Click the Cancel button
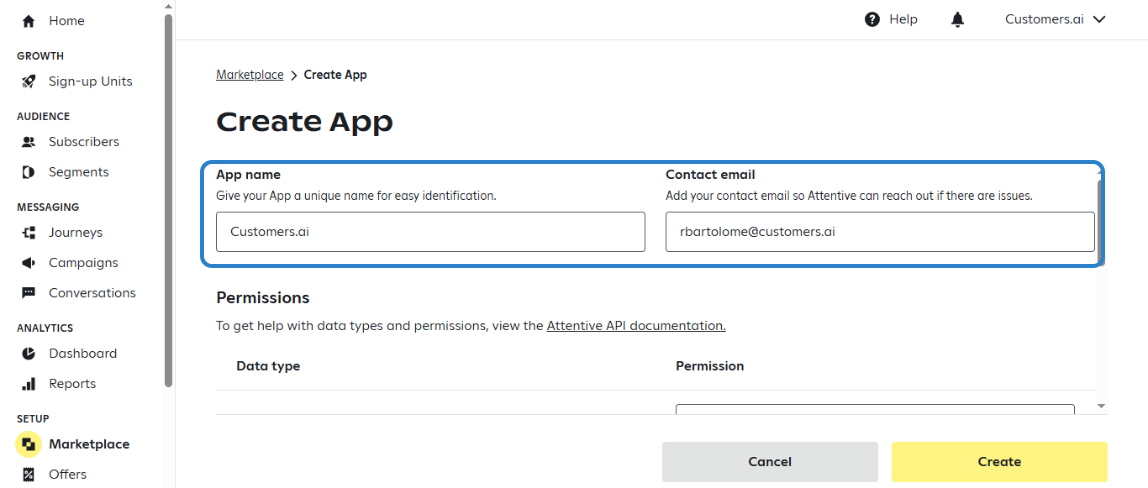The width and height of the screenshot is (1148, 488). pyautogui.click(x=769, y=462)
